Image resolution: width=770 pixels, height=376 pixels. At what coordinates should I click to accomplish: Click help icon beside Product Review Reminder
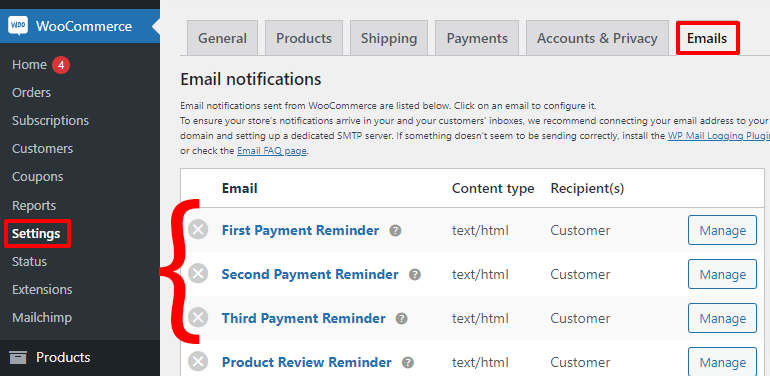point(408,363)
